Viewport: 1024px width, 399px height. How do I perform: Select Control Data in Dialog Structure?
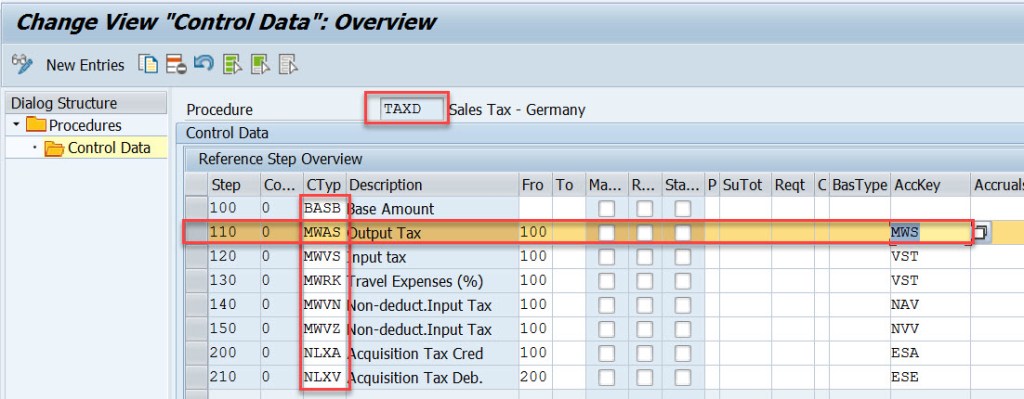point(109,148)
